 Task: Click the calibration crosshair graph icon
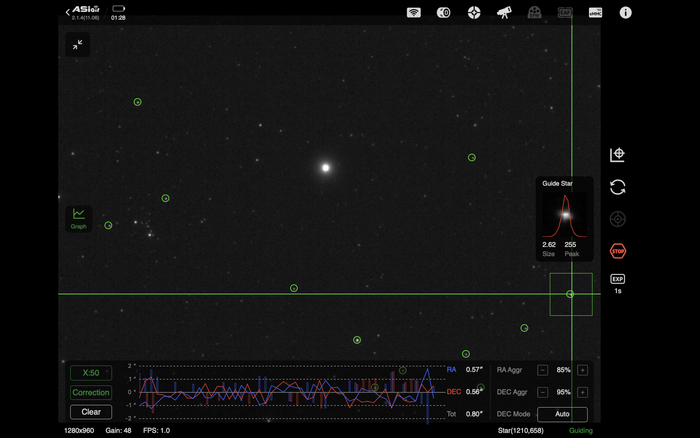click(x=617, y=155)
